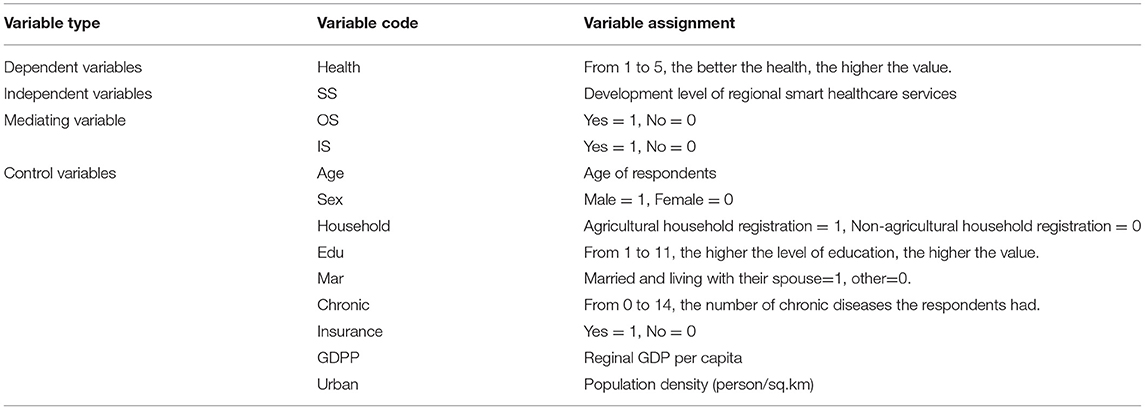Image resolution: width=1145 pixels, height=410 pixels.
Task: Select the Mediating variable row label
Action: coord(64,121)
